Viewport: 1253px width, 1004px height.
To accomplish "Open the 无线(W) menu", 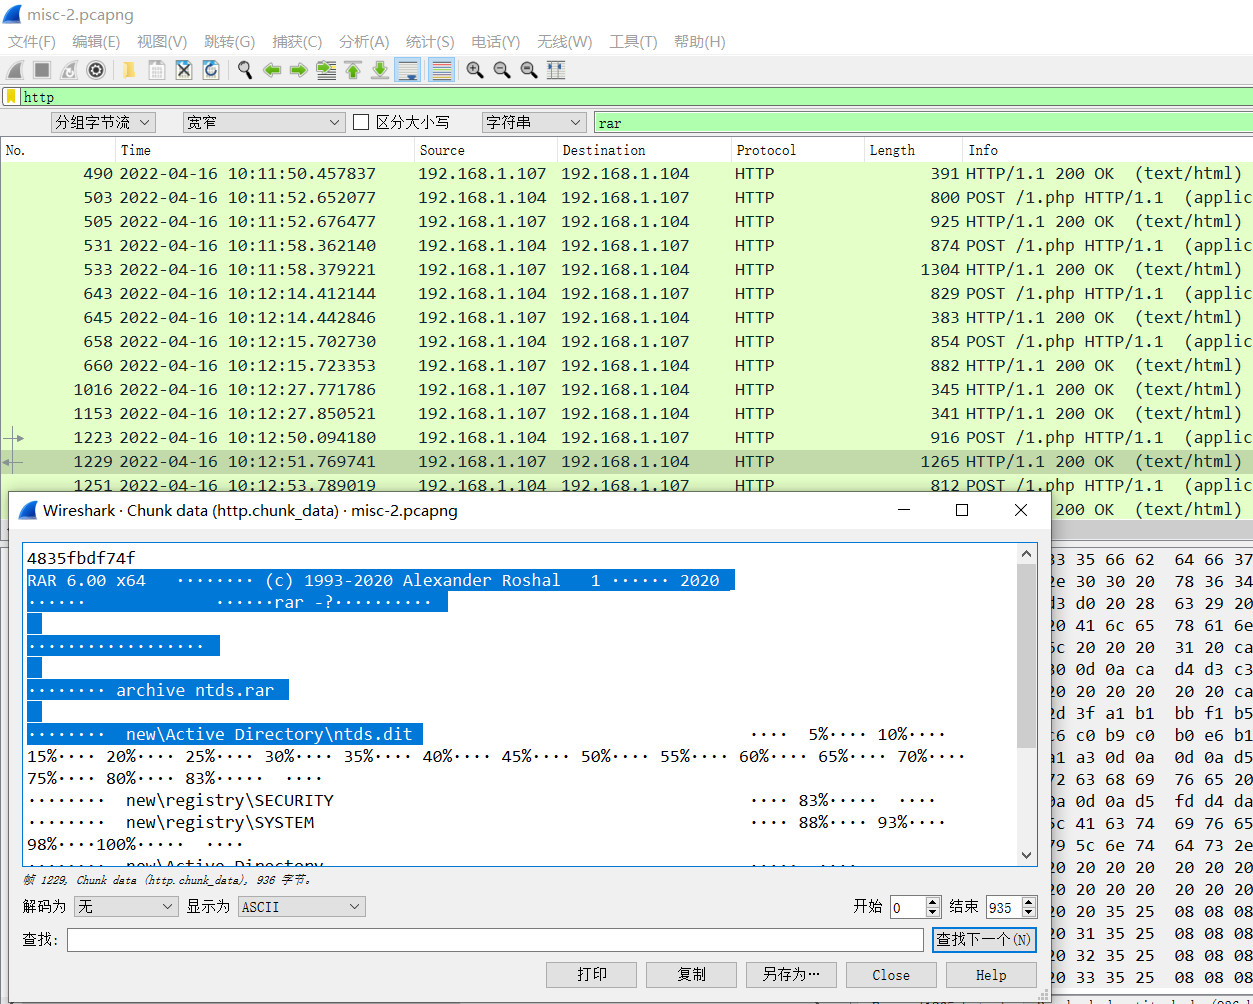I will pyautogui.click(x=564, y=41).
